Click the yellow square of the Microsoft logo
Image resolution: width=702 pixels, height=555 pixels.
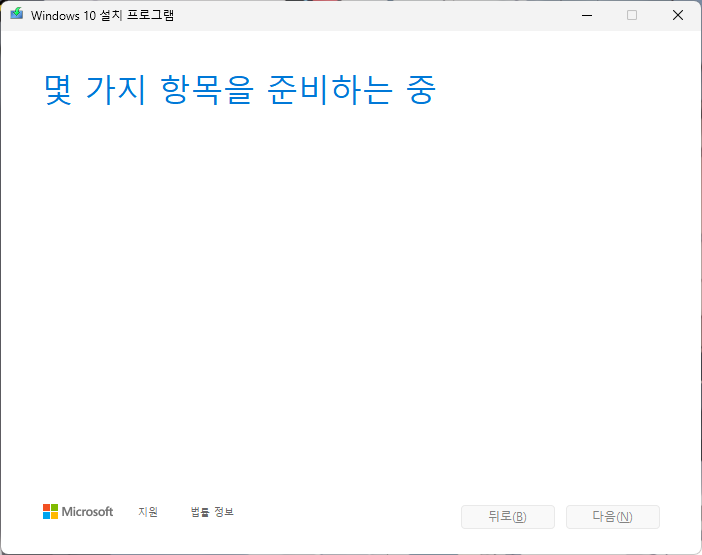click(54, 515)
